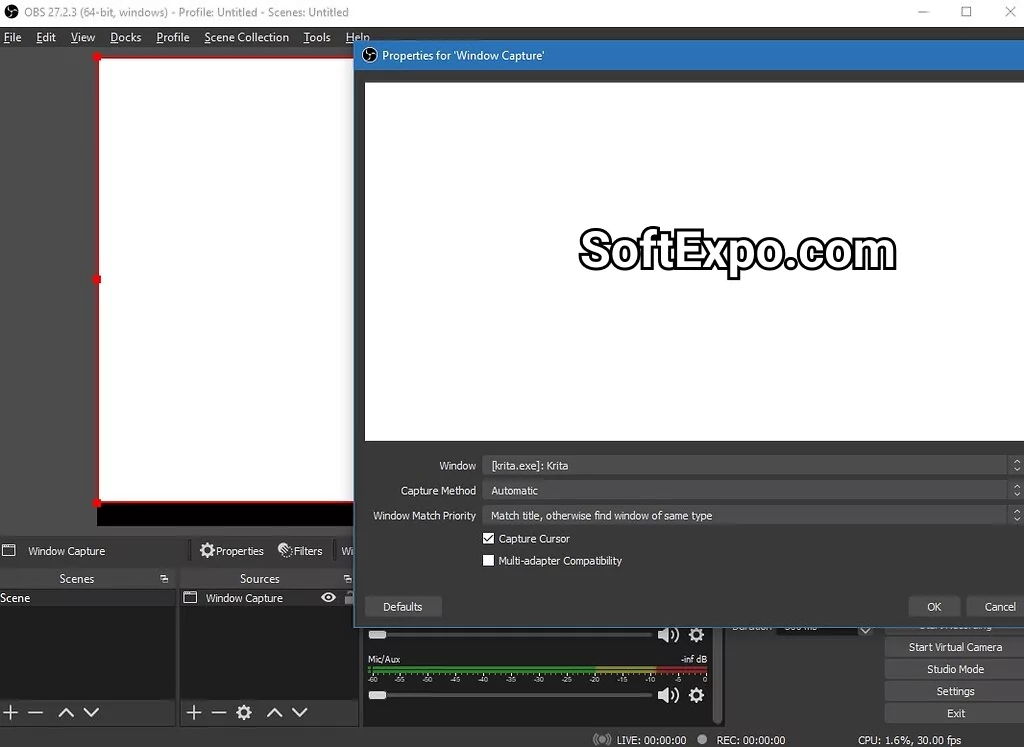Mute the Mic/Aux audio speaker icon
This screenshot has width=1024, height=747.
tap(667, 695)
